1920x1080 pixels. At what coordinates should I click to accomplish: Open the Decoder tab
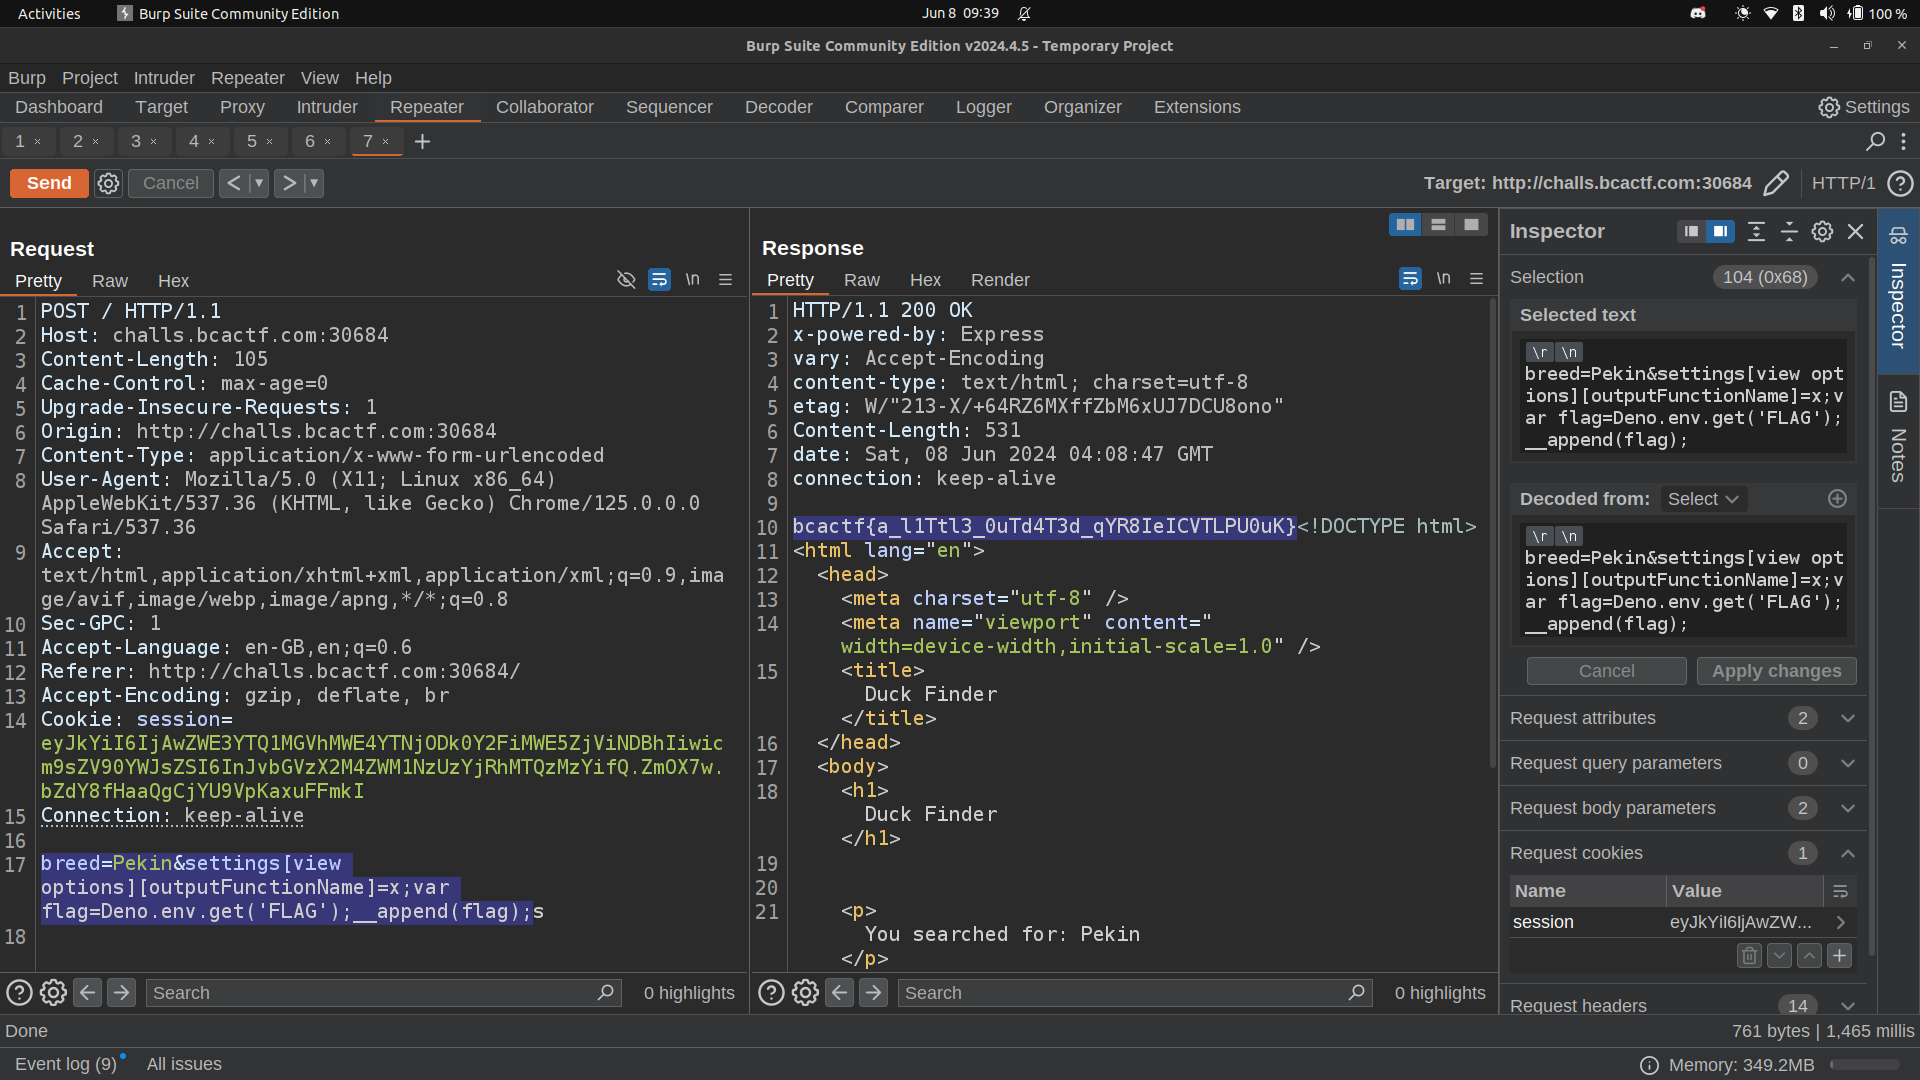pos(778,107)
